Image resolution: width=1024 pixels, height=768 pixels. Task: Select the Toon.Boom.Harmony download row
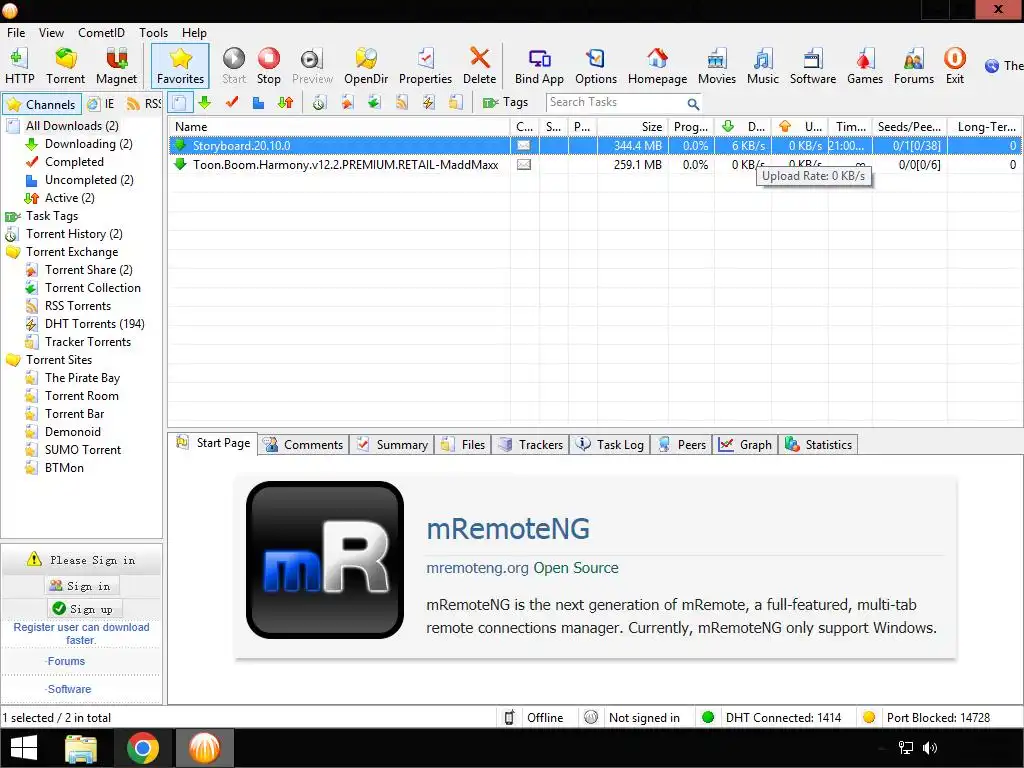[x=596, y=165]
